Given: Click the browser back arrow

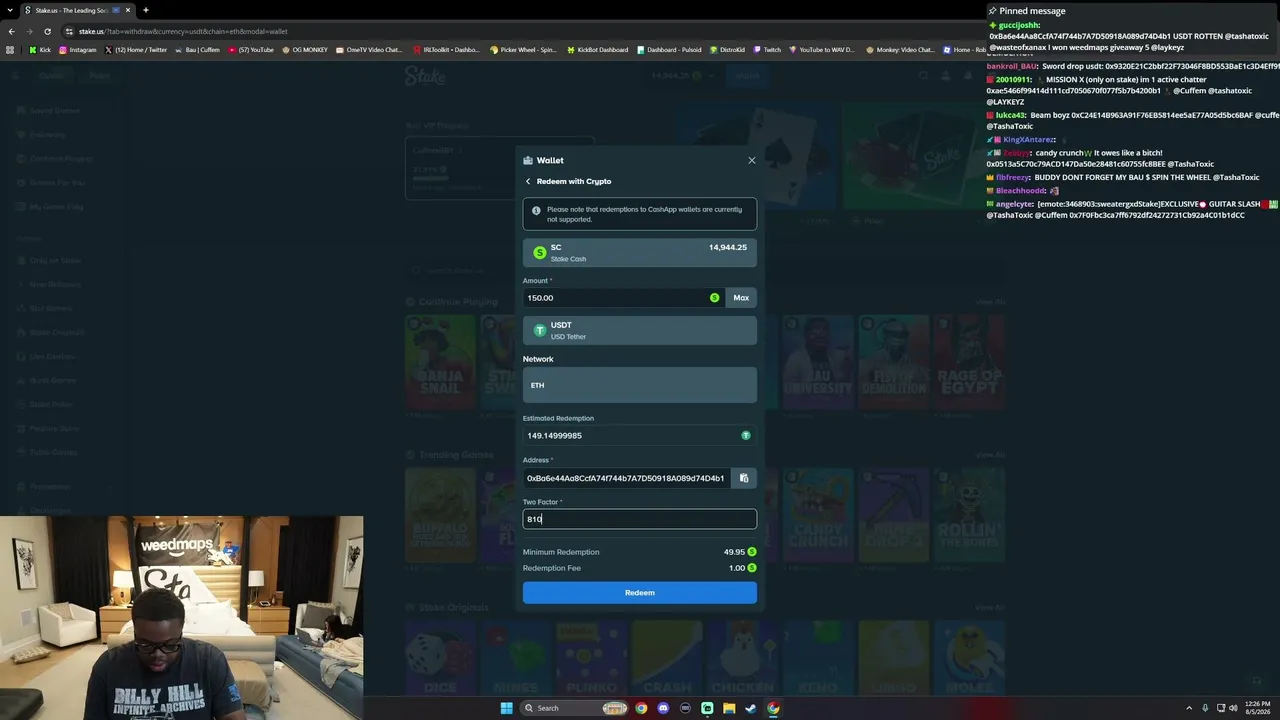Looking at the screenshot, I should pyautogui.click(x=12, y=31).
